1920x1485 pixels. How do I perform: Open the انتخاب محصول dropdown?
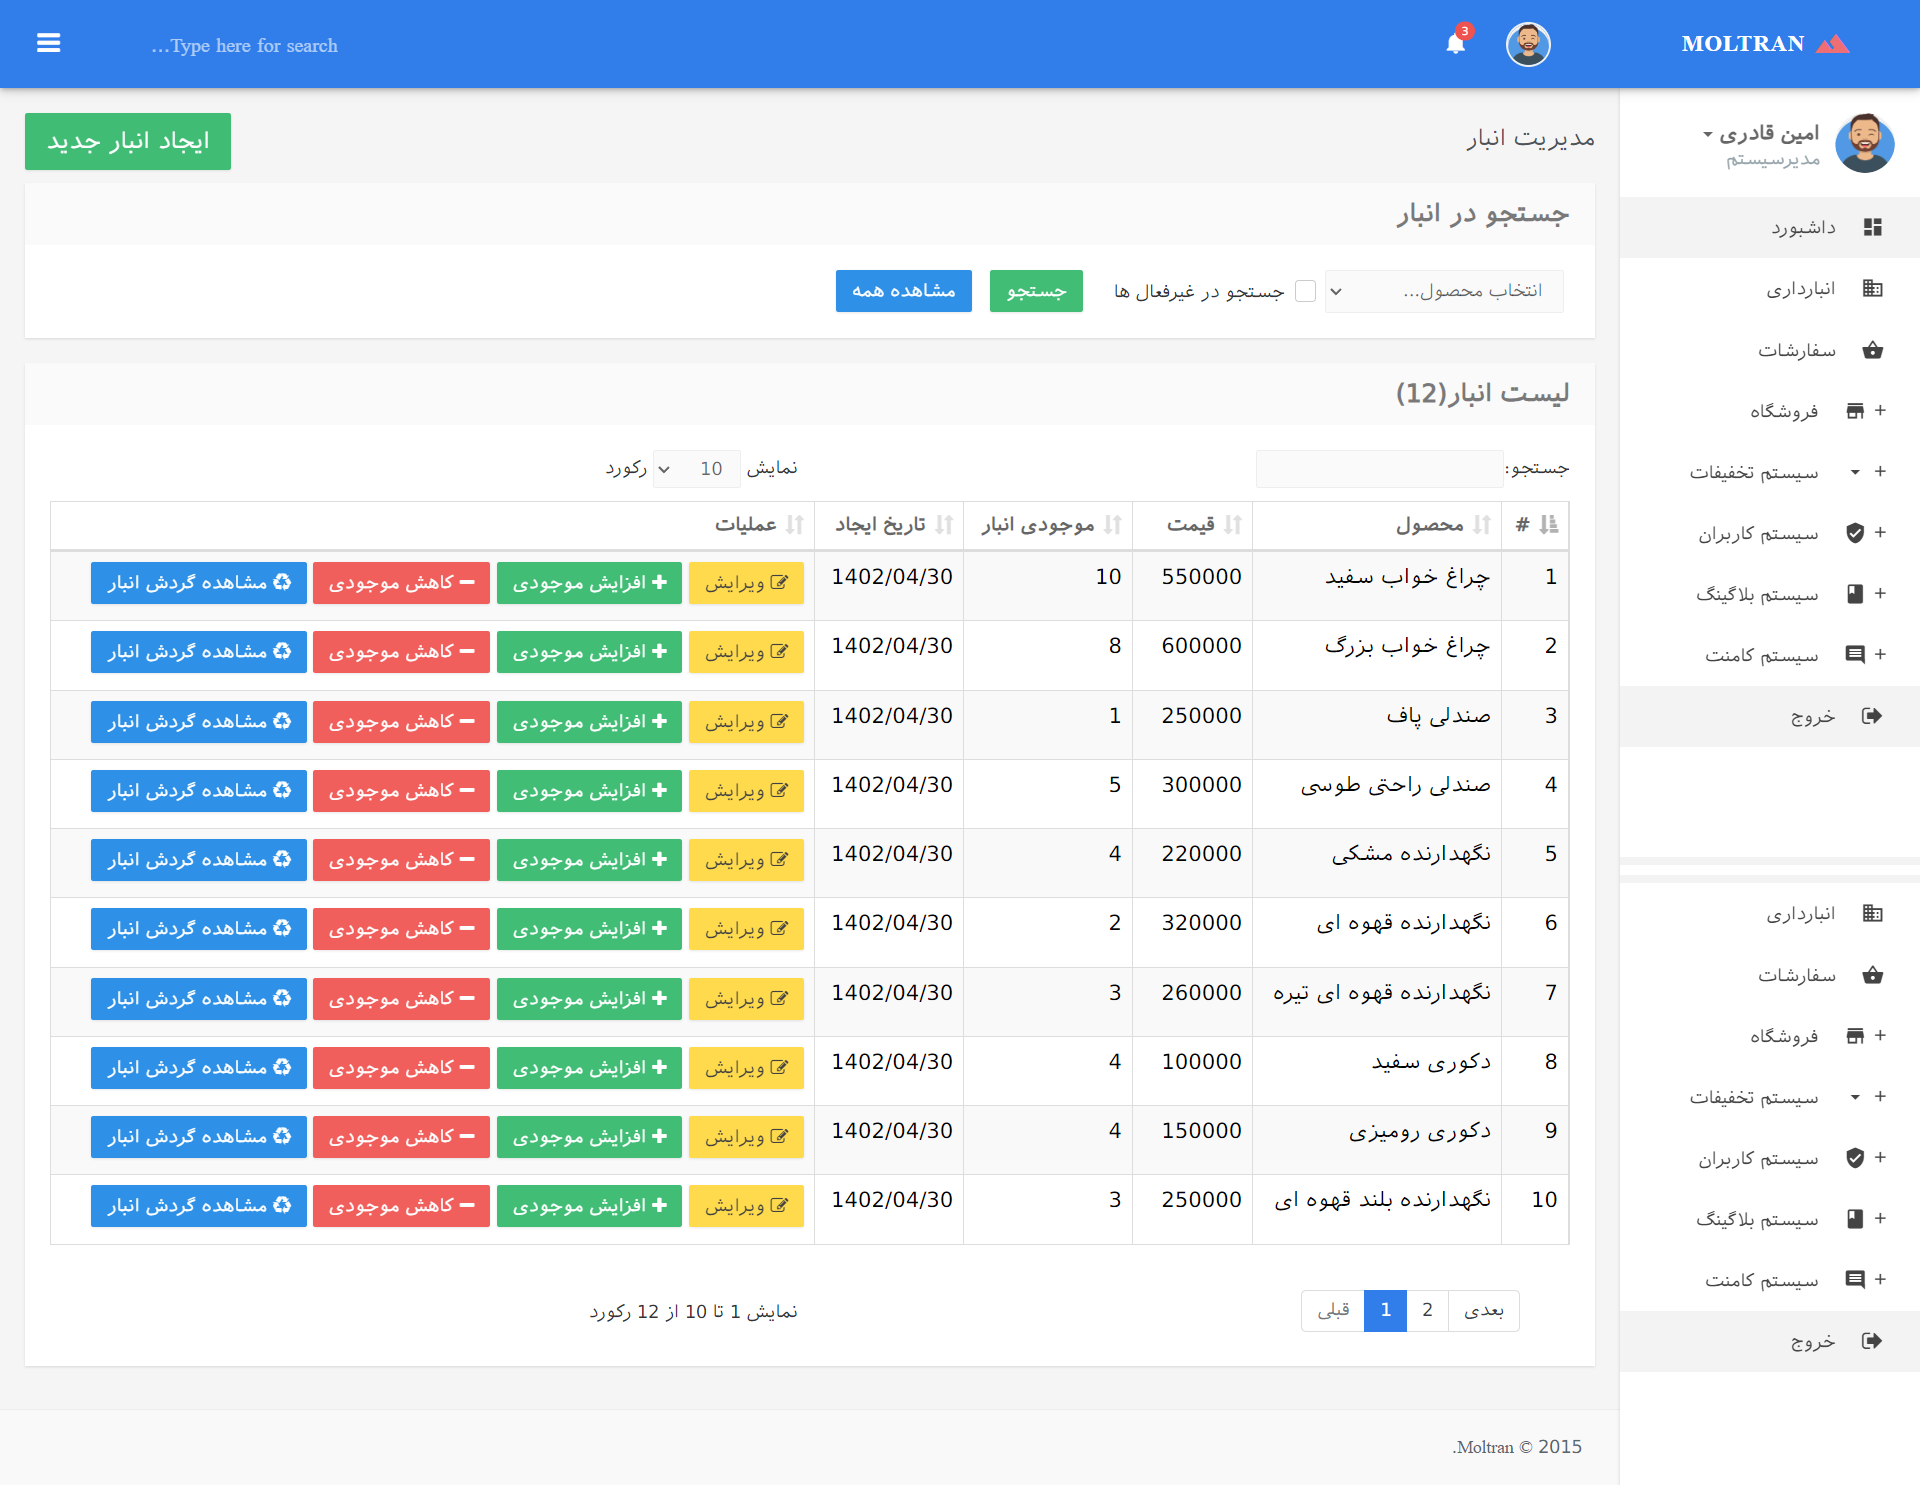tap(1444, 291)
